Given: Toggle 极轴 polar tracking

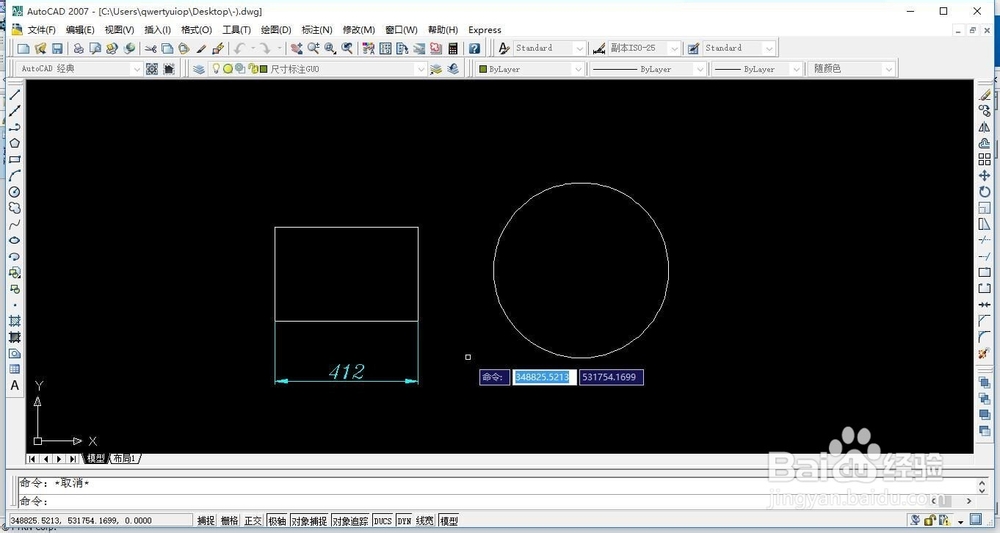Looking at the screenshot, I should (277, 521).
